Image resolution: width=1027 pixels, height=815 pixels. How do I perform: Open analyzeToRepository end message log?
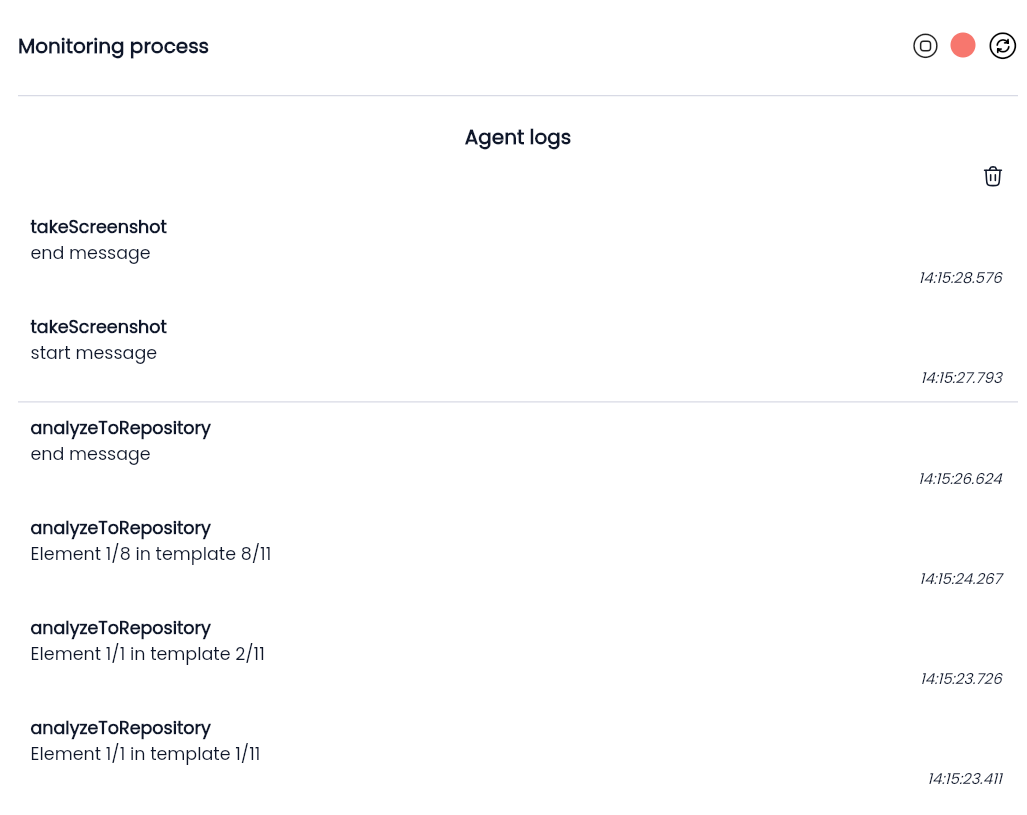pyautogui.click(x=517, y=453)
